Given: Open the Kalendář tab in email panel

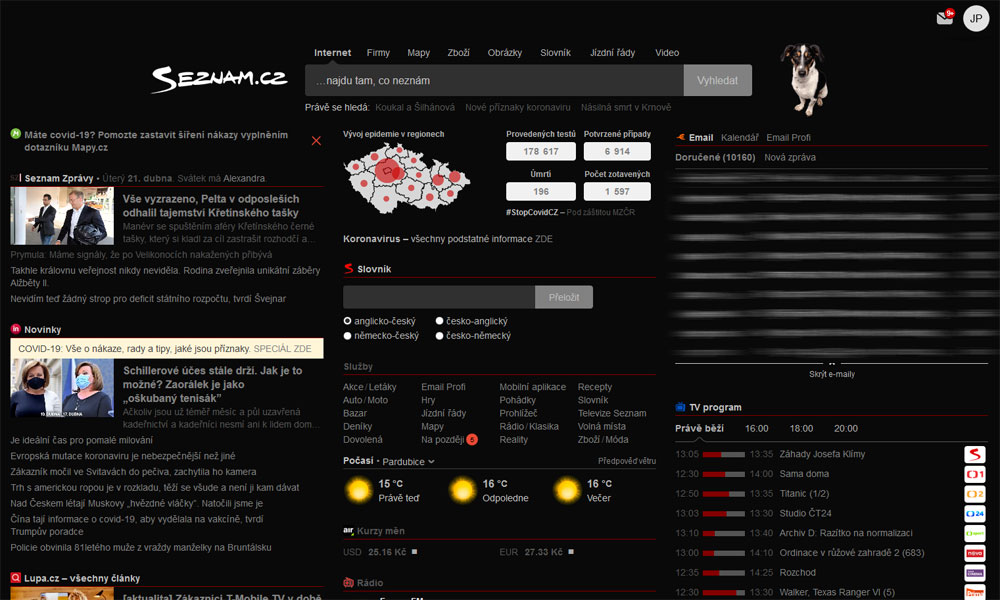Looking at the screenshot, I should 740,137.
